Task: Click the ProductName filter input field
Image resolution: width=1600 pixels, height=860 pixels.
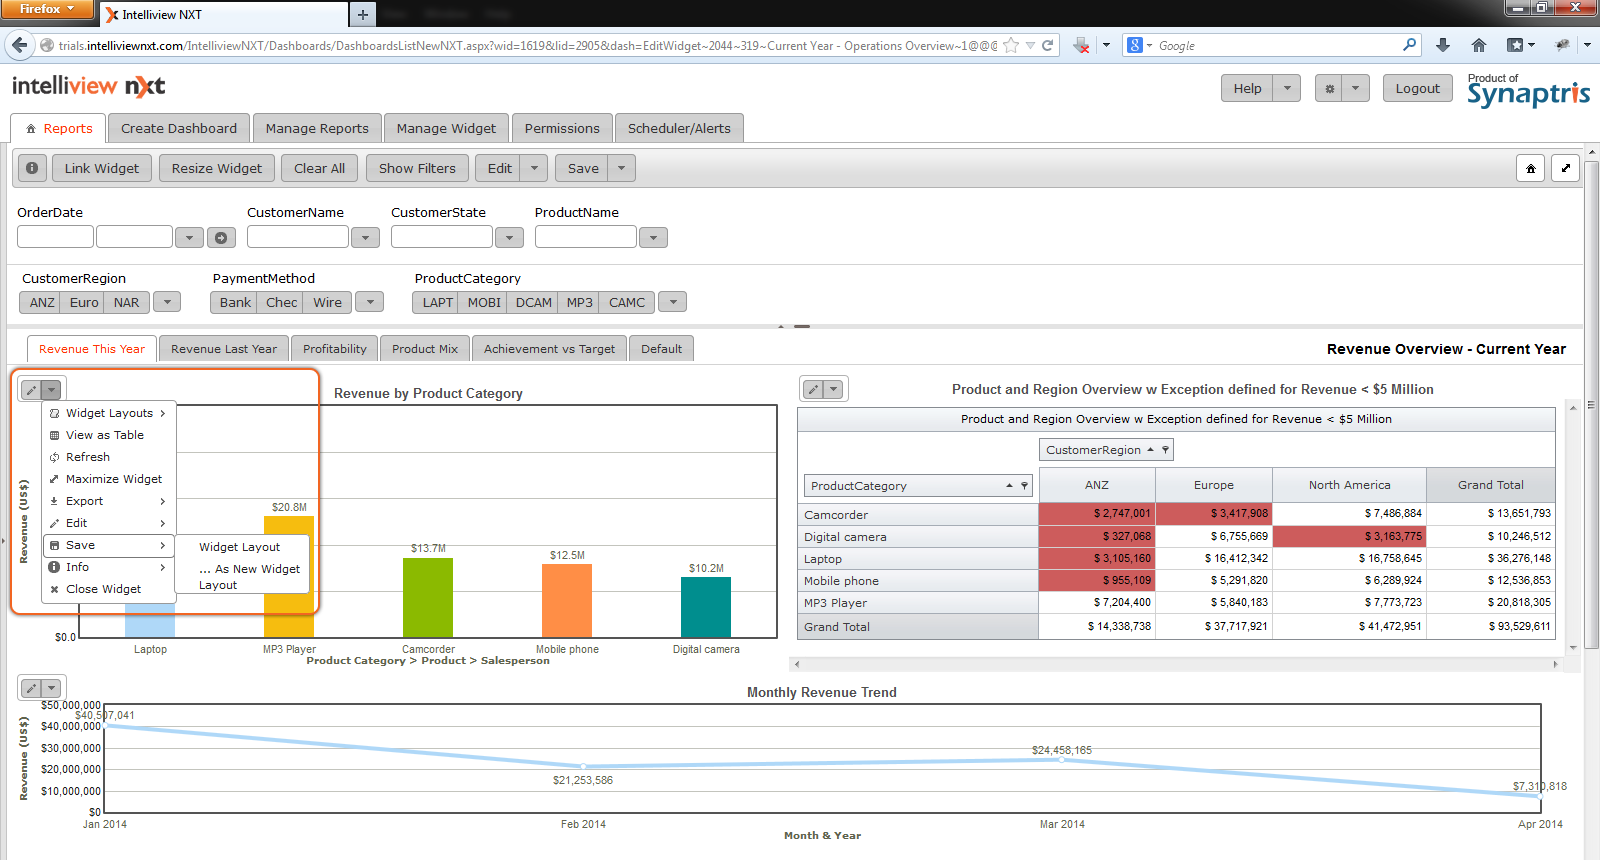Action: coord(585,238)
